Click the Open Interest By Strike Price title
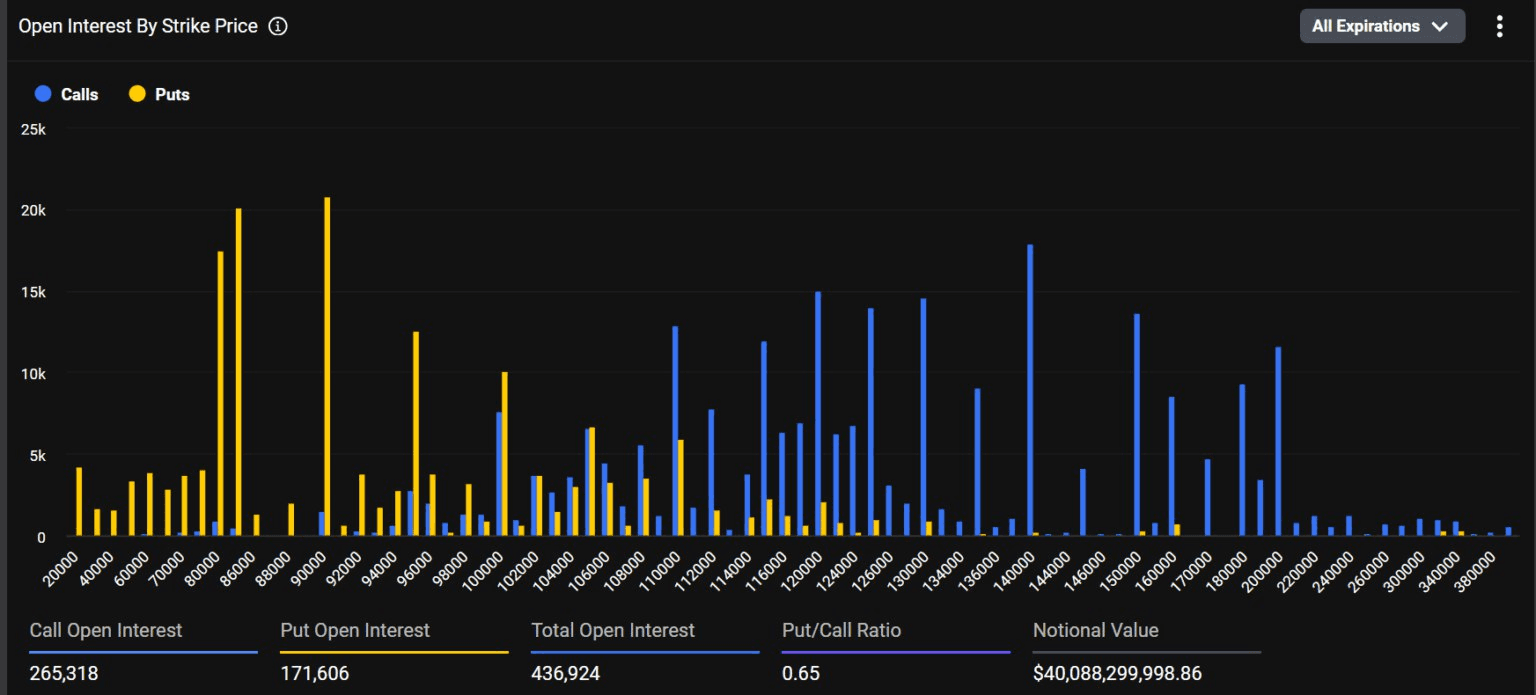1536x695 pixels. (x=138, y=27)
